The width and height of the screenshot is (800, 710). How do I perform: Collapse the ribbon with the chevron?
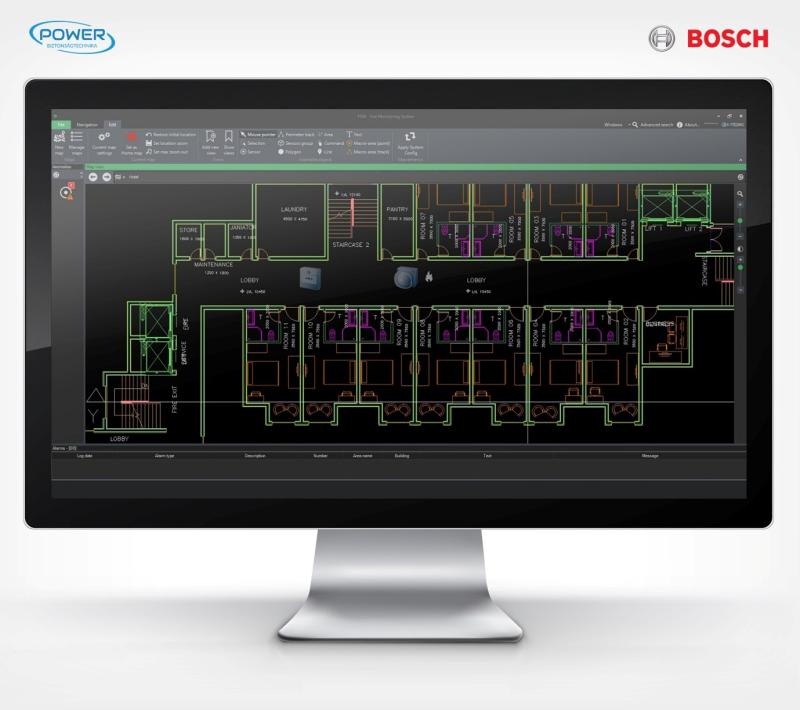(741, 159)
